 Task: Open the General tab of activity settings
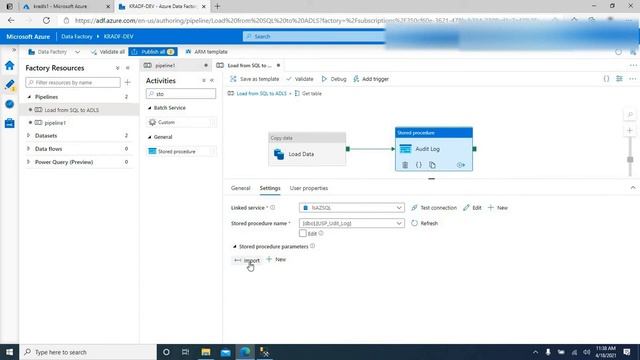[x=240, y=188]
